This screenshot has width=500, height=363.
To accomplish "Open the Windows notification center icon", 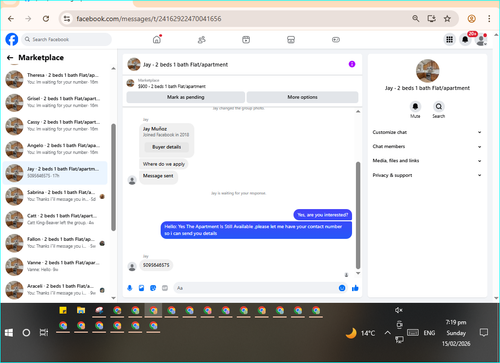I will [x=484, y=332].
